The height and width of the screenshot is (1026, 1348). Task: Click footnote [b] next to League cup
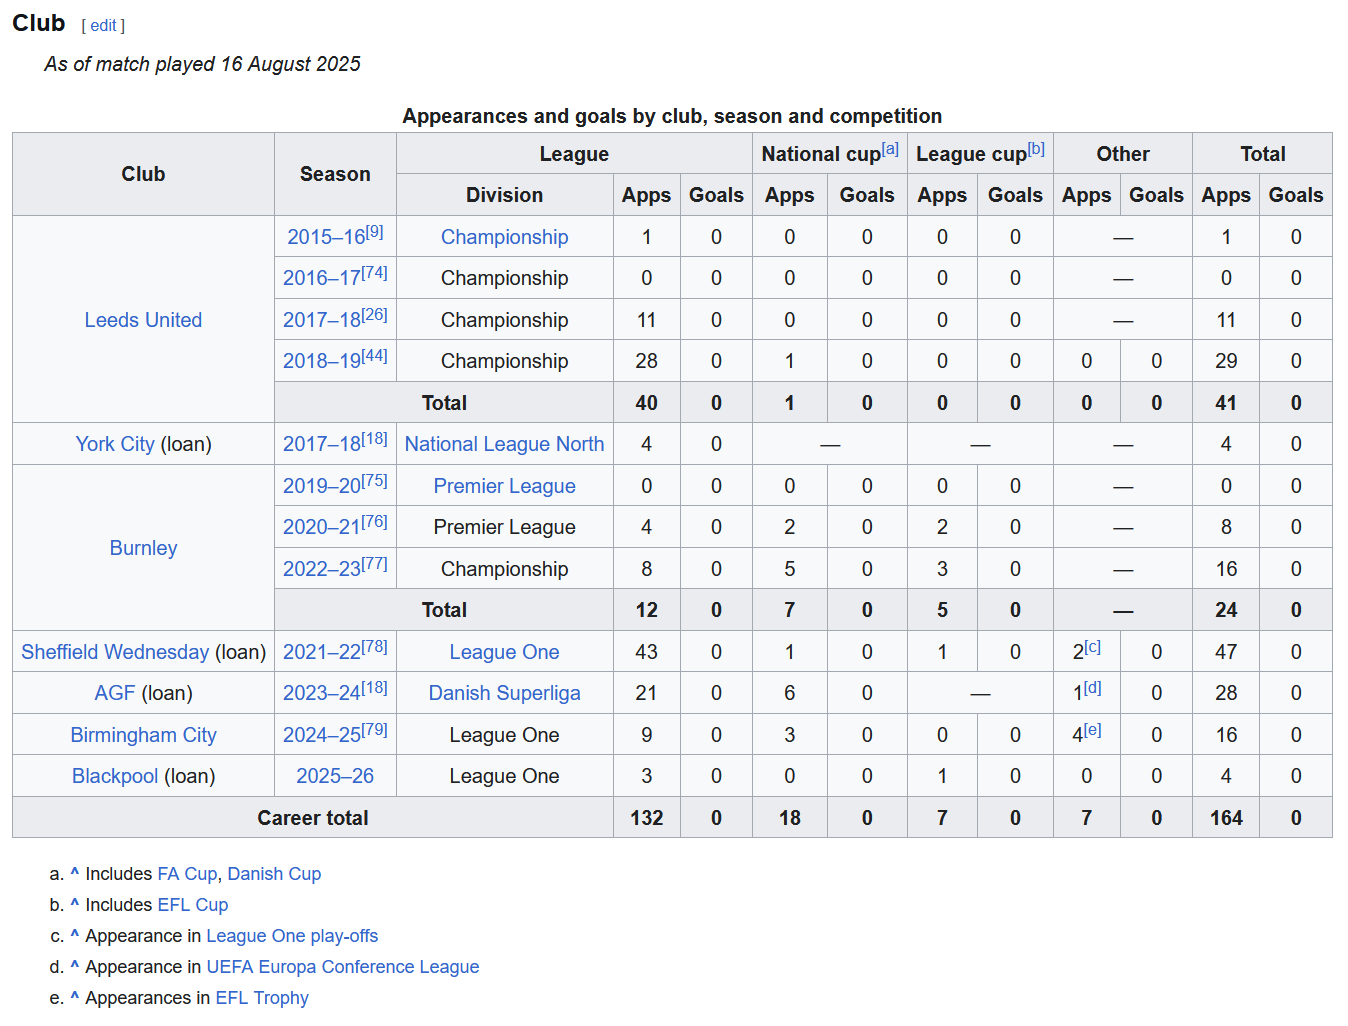click(1036, 149)
